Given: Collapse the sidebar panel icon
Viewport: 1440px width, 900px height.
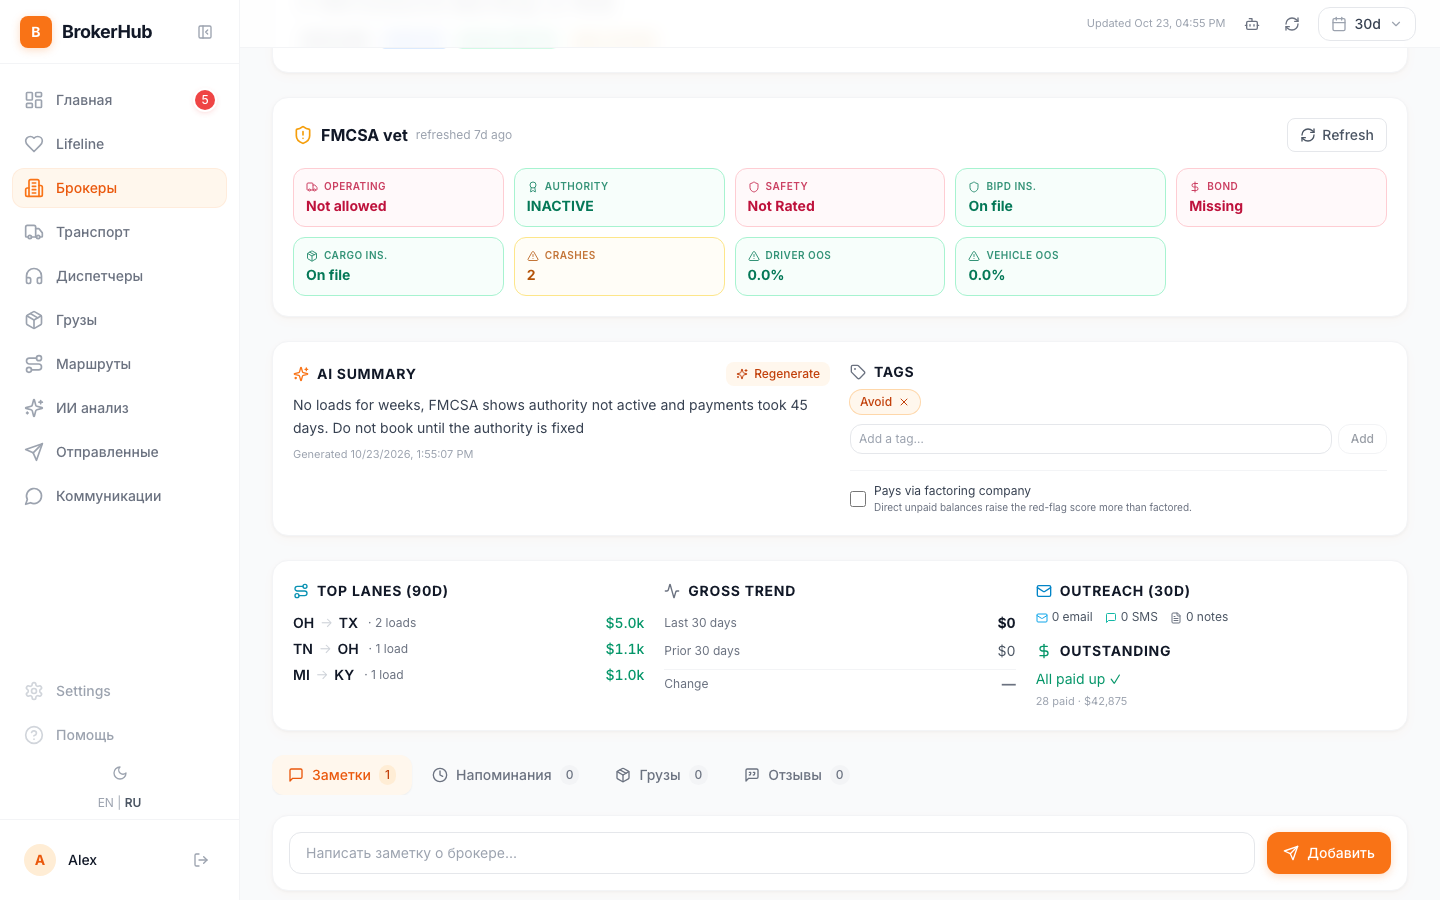Looking at the screenshot, I should [205, 32].
